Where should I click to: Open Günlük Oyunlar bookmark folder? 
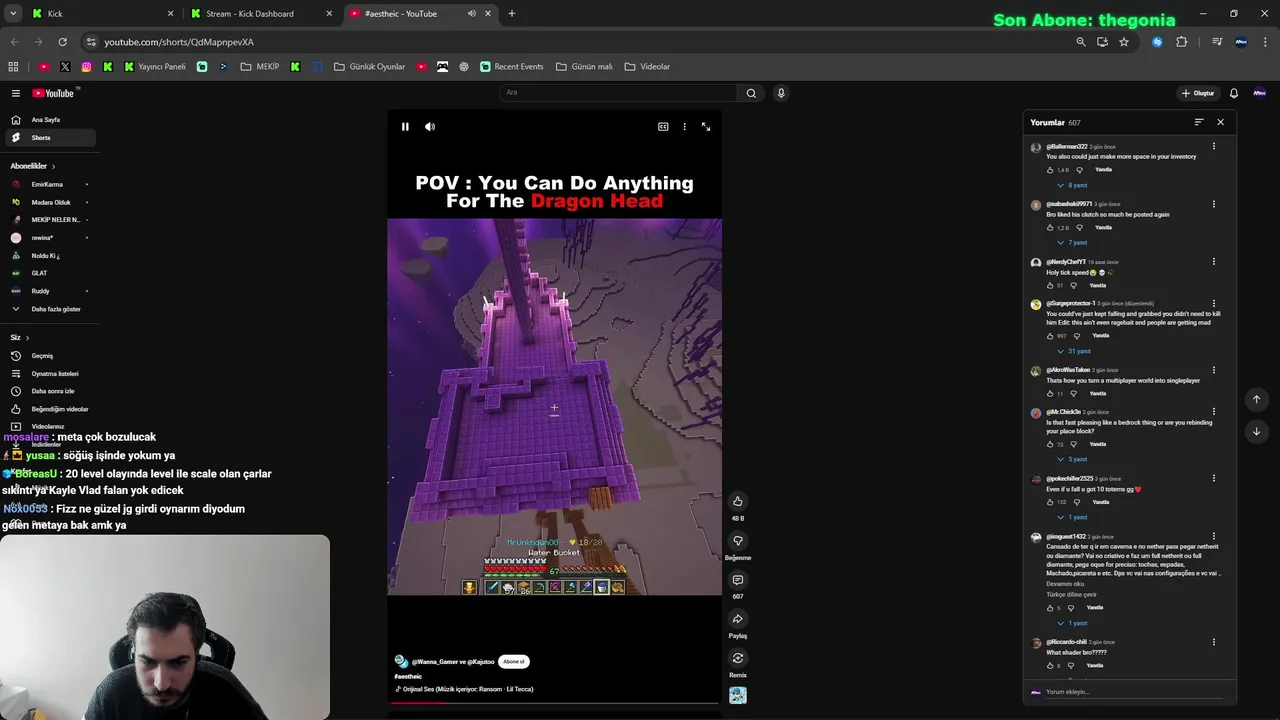click(369, 67)
